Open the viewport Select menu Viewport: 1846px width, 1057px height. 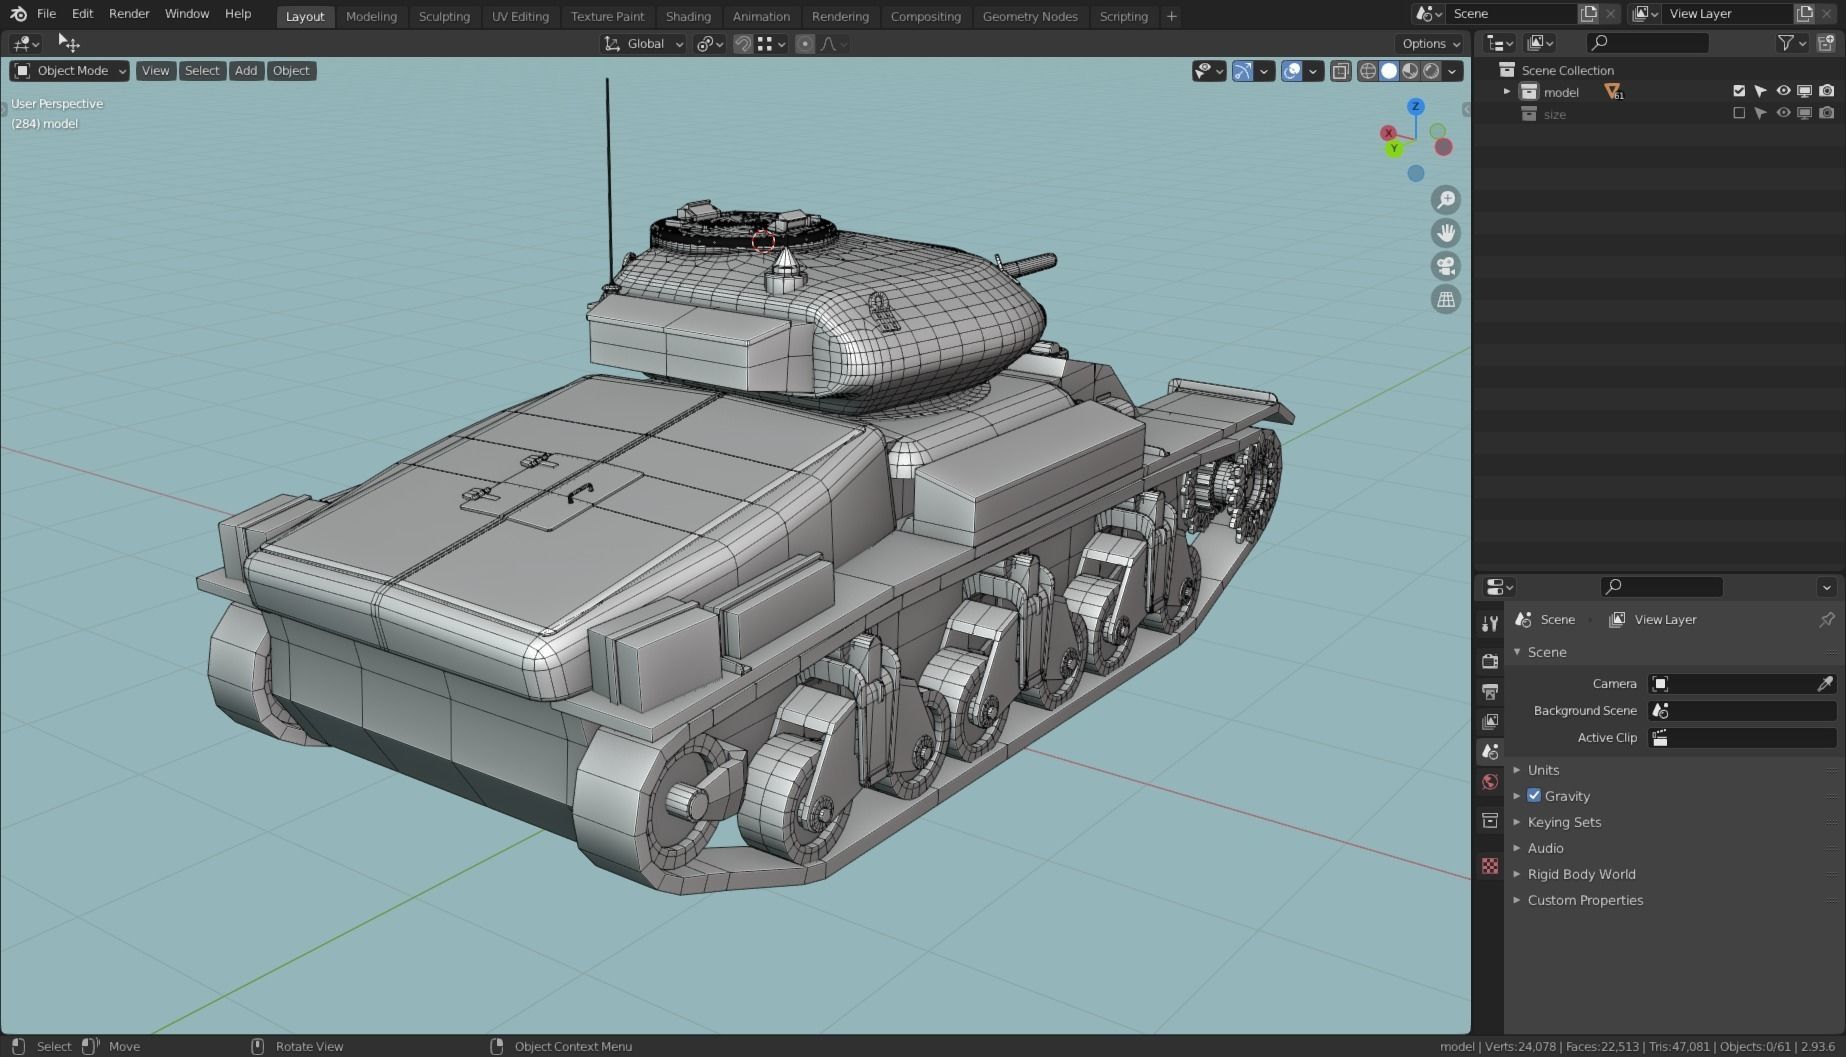pyautogui.click(x=202, y=71)
